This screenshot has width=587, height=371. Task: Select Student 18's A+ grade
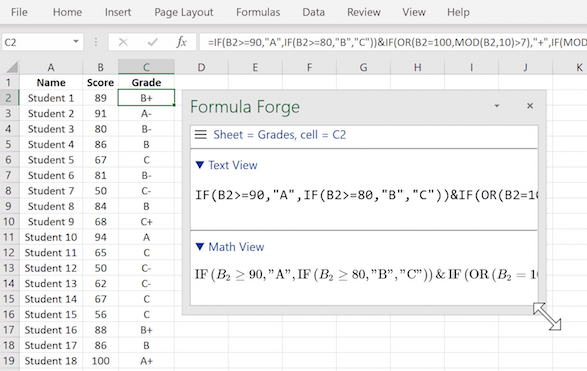pos(146,361)
